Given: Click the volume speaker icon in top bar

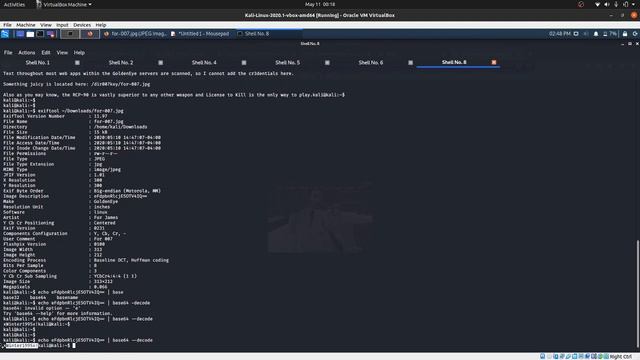Looking at the screenshot, I should [607, 4].
